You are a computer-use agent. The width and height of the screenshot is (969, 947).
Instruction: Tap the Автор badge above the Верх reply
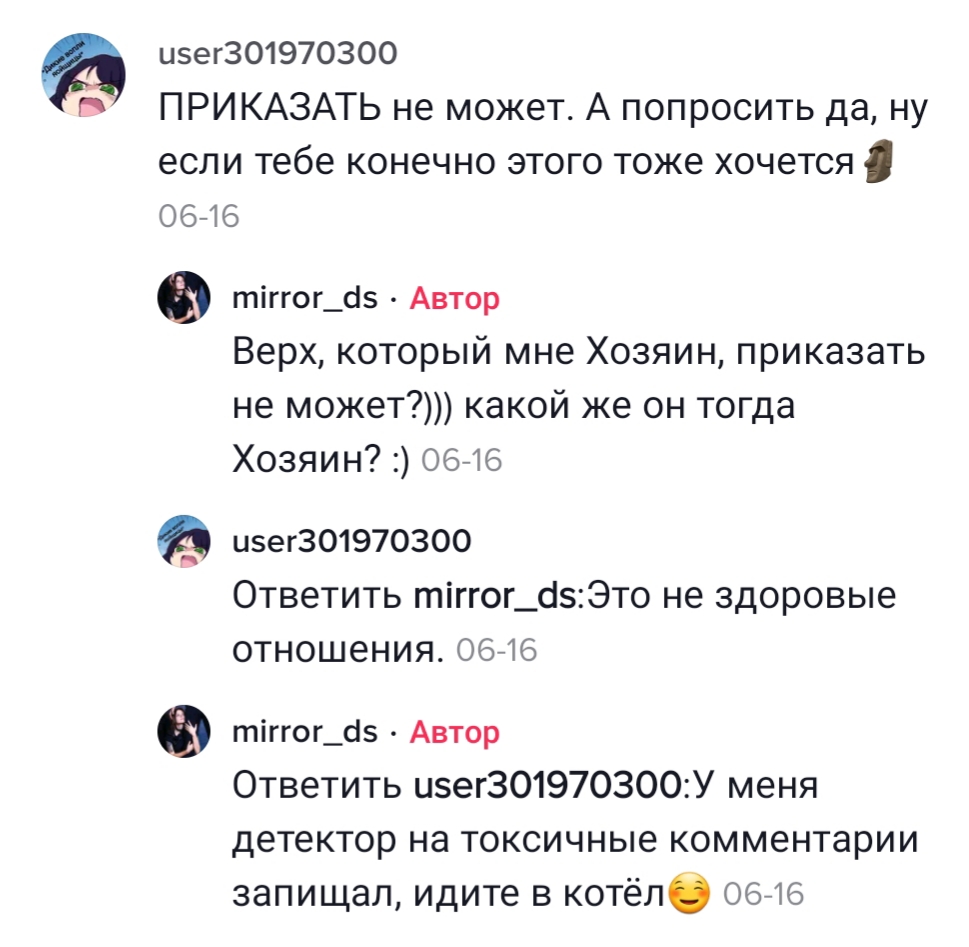tap(455, 298)
